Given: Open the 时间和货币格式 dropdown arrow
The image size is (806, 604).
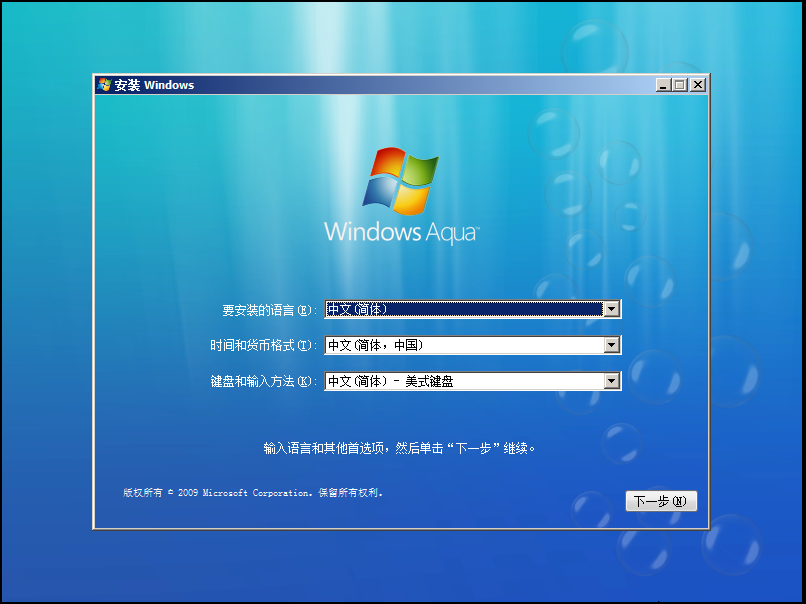Looking at the screenshot, I should pos(612,345).
